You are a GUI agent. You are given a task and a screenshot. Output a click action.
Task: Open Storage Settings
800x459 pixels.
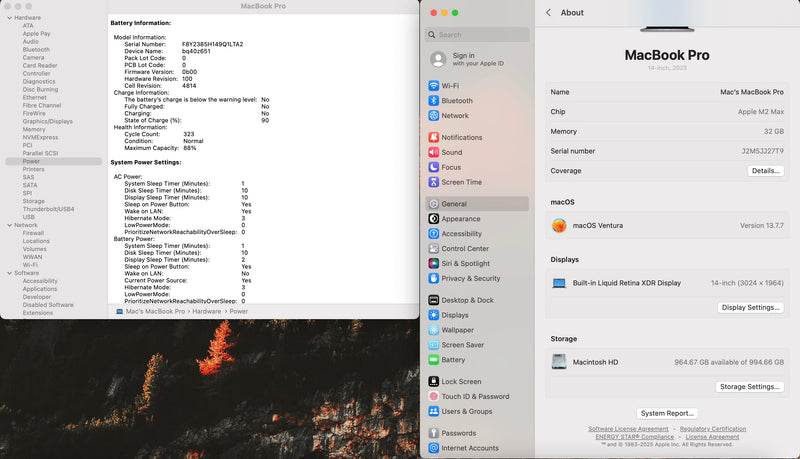pos(749,387)
